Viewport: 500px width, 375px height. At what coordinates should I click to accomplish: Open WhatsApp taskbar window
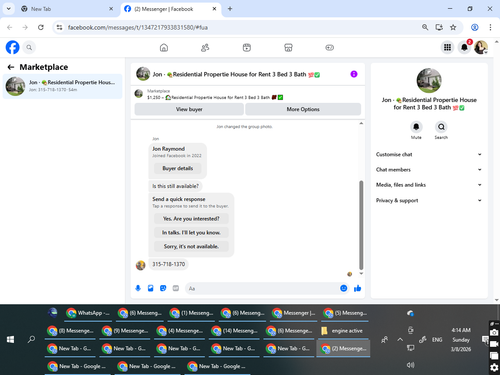[88, 313]
